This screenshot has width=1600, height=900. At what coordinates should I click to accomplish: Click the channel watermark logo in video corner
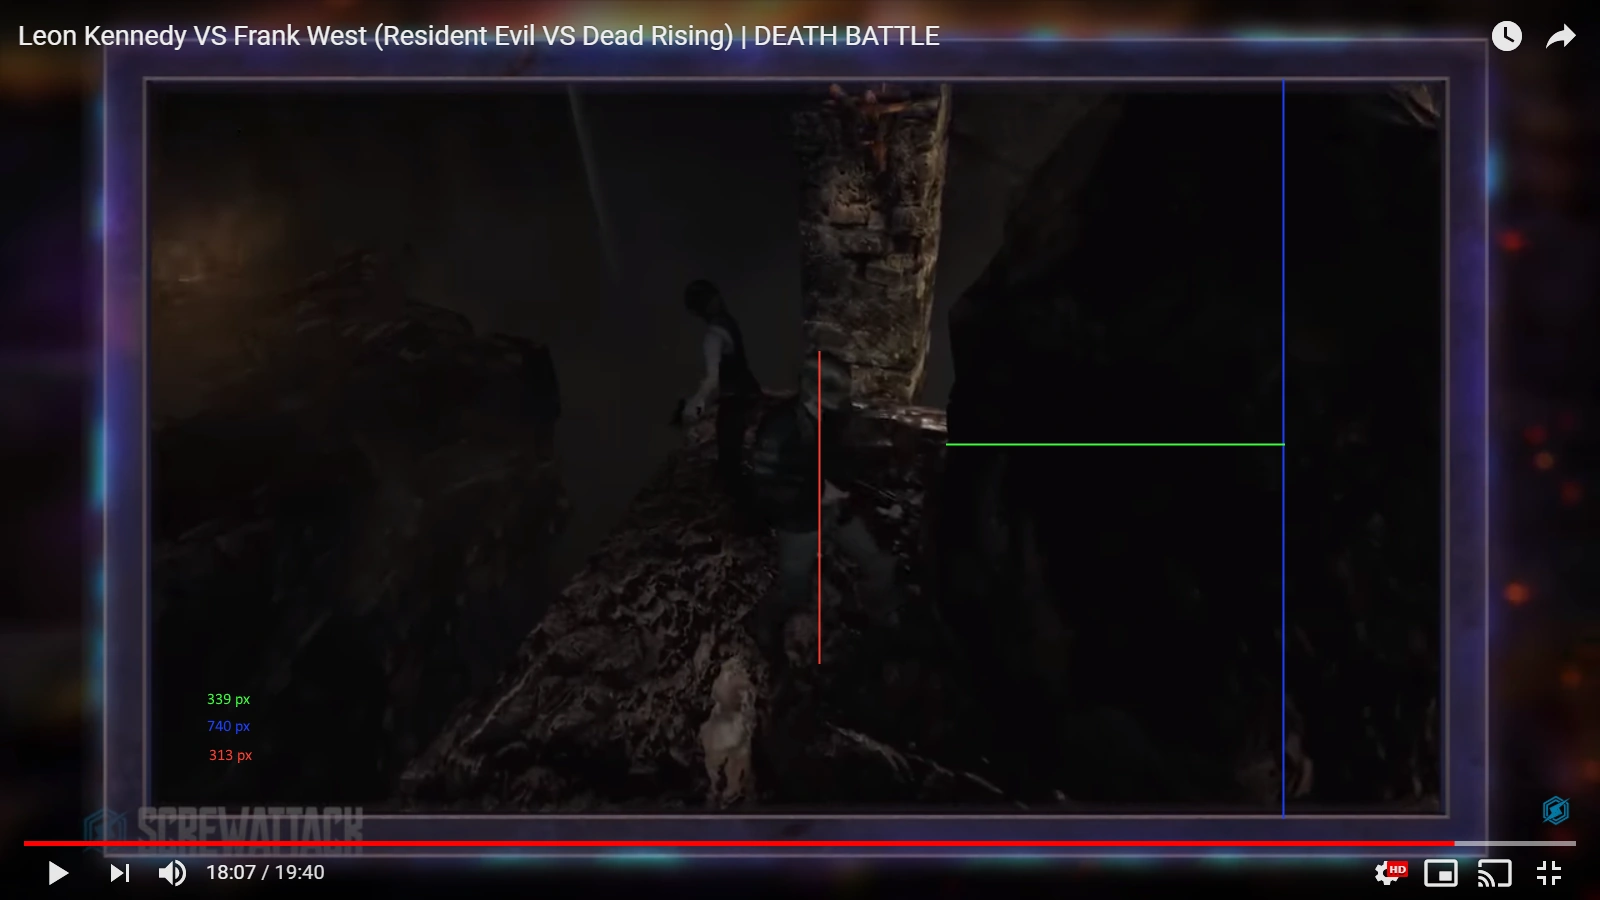(1555, 810)
